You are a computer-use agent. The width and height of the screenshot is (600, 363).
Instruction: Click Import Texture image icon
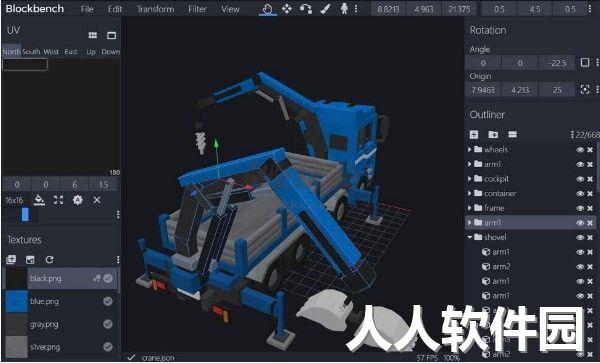pos(30,260)
